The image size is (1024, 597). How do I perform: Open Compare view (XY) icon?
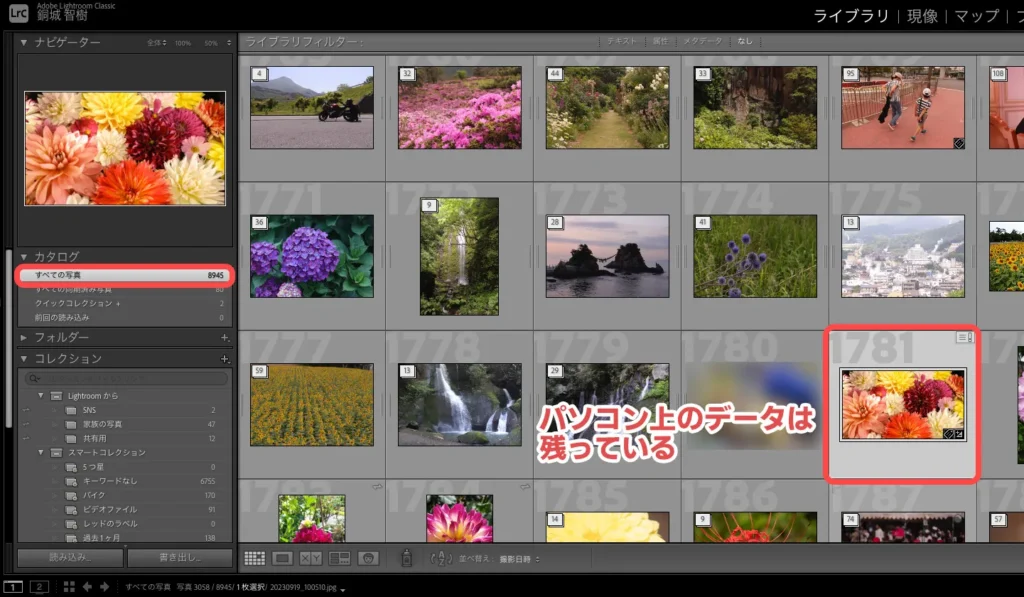pyautogui.click(x=311, y=558)
